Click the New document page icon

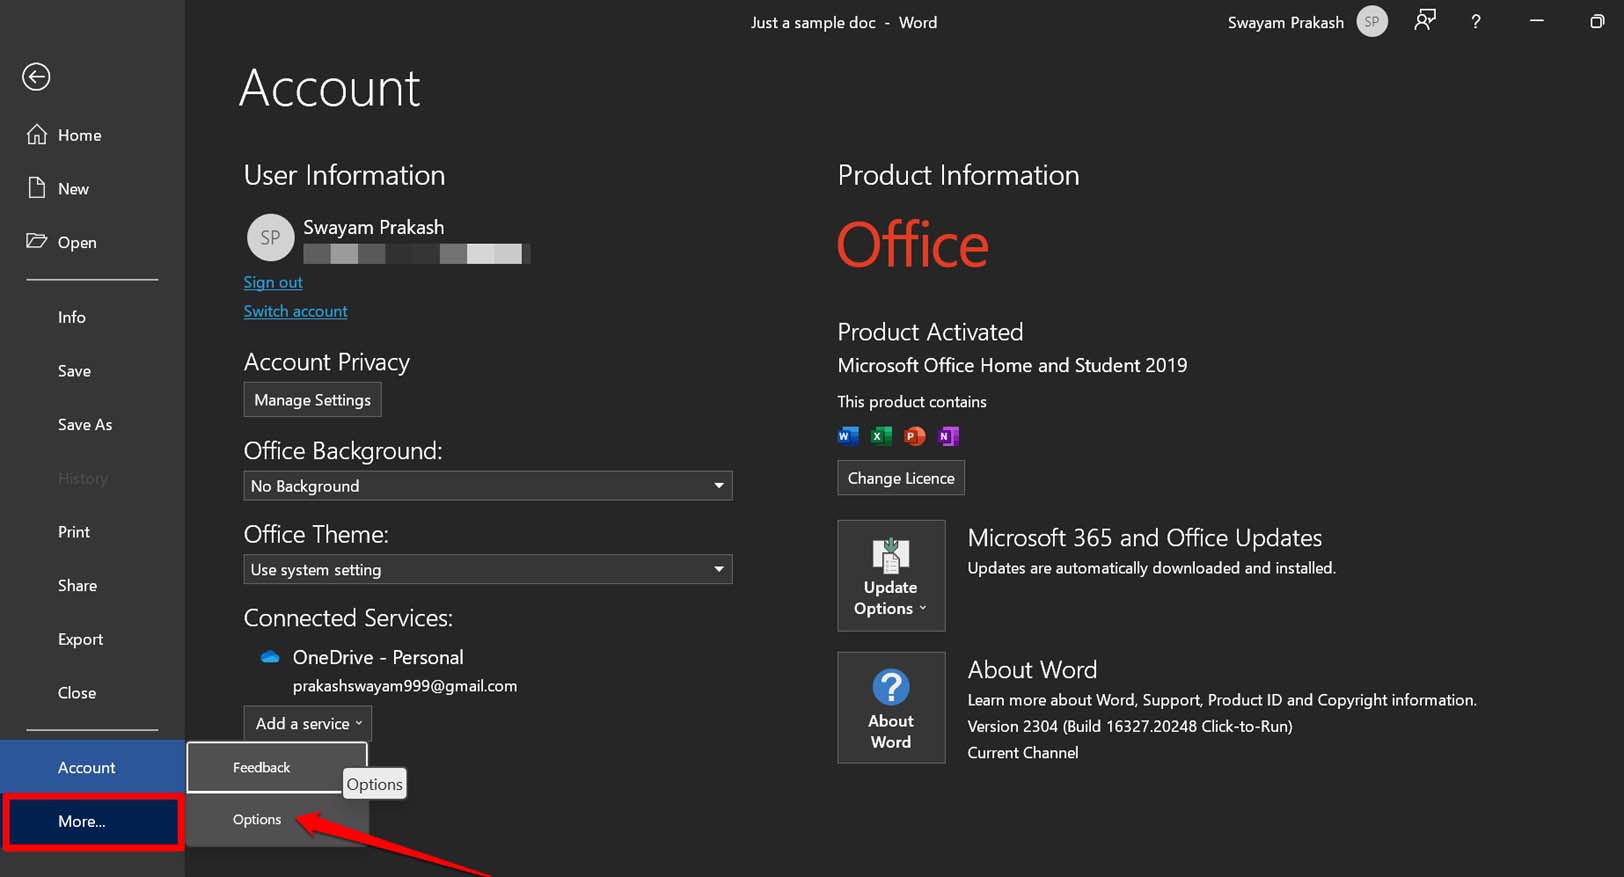[37, 188]
